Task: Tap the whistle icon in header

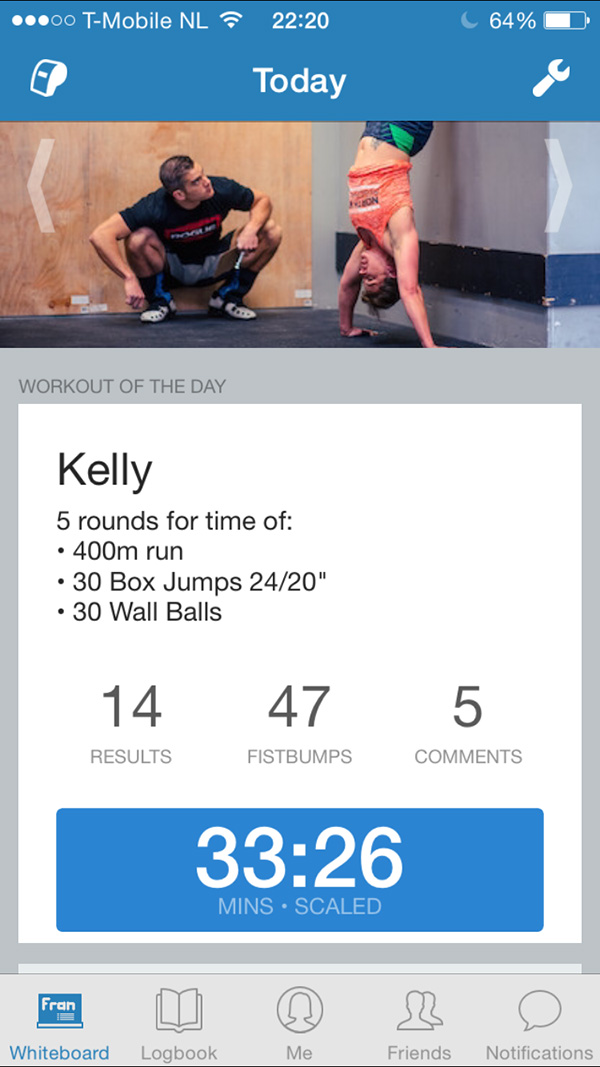Action: click(48, 79)
